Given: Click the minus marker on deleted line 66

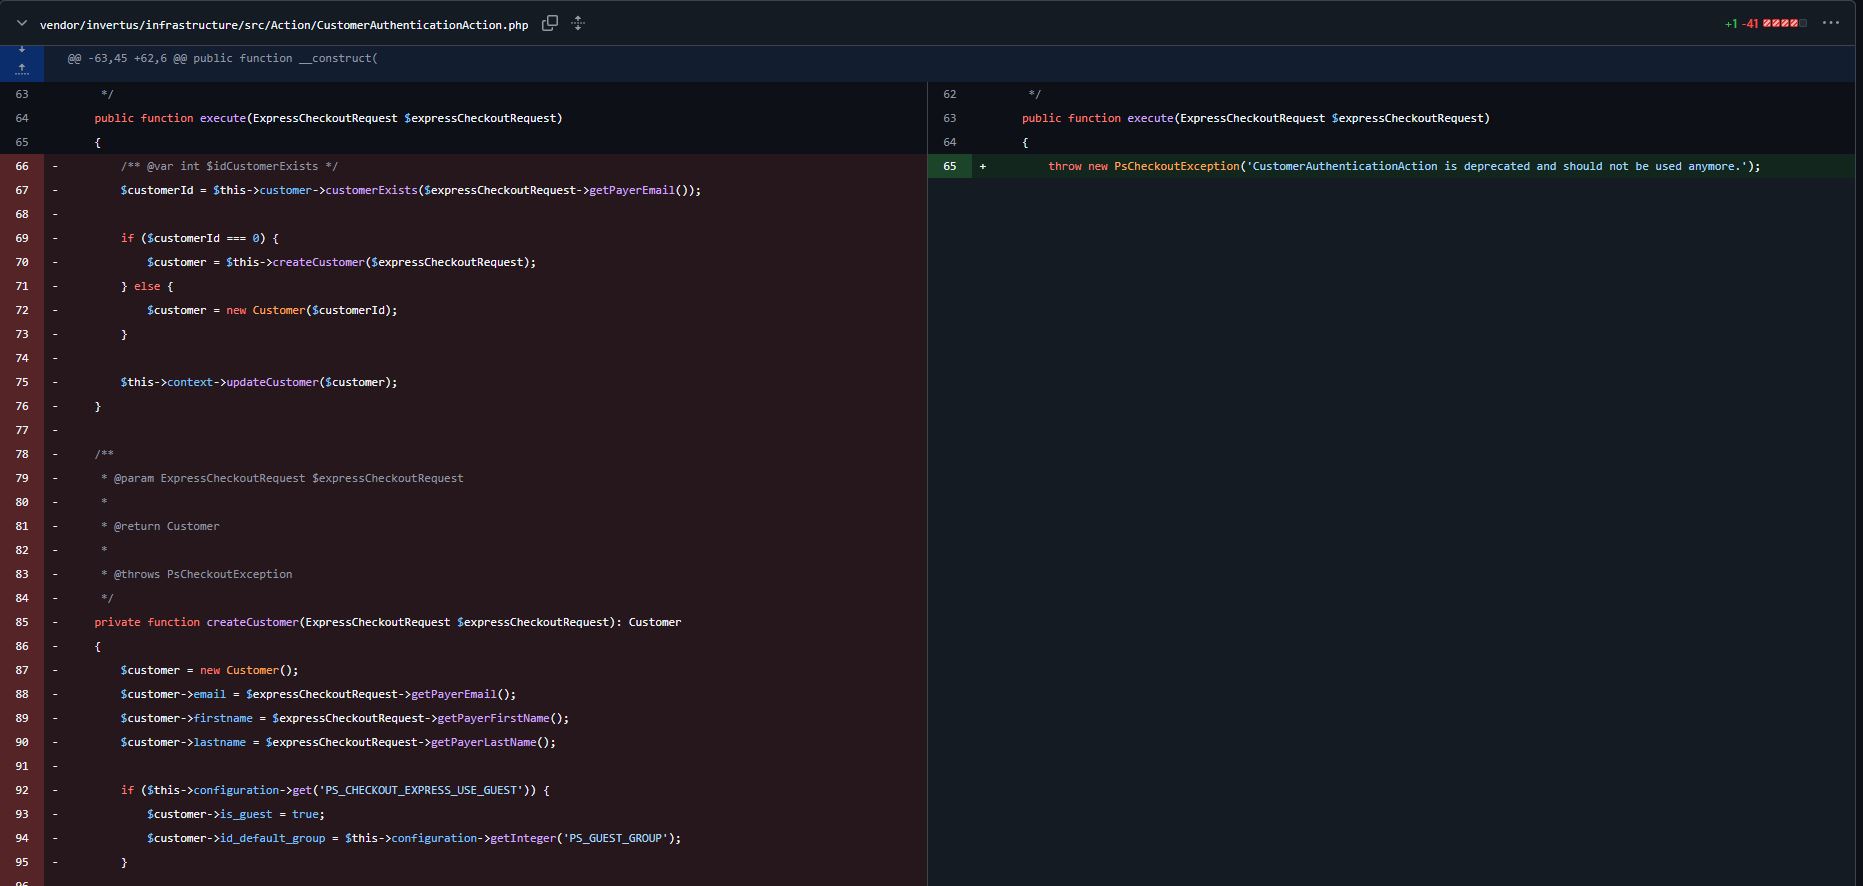Looking at the screenshot, I should 55,166.
